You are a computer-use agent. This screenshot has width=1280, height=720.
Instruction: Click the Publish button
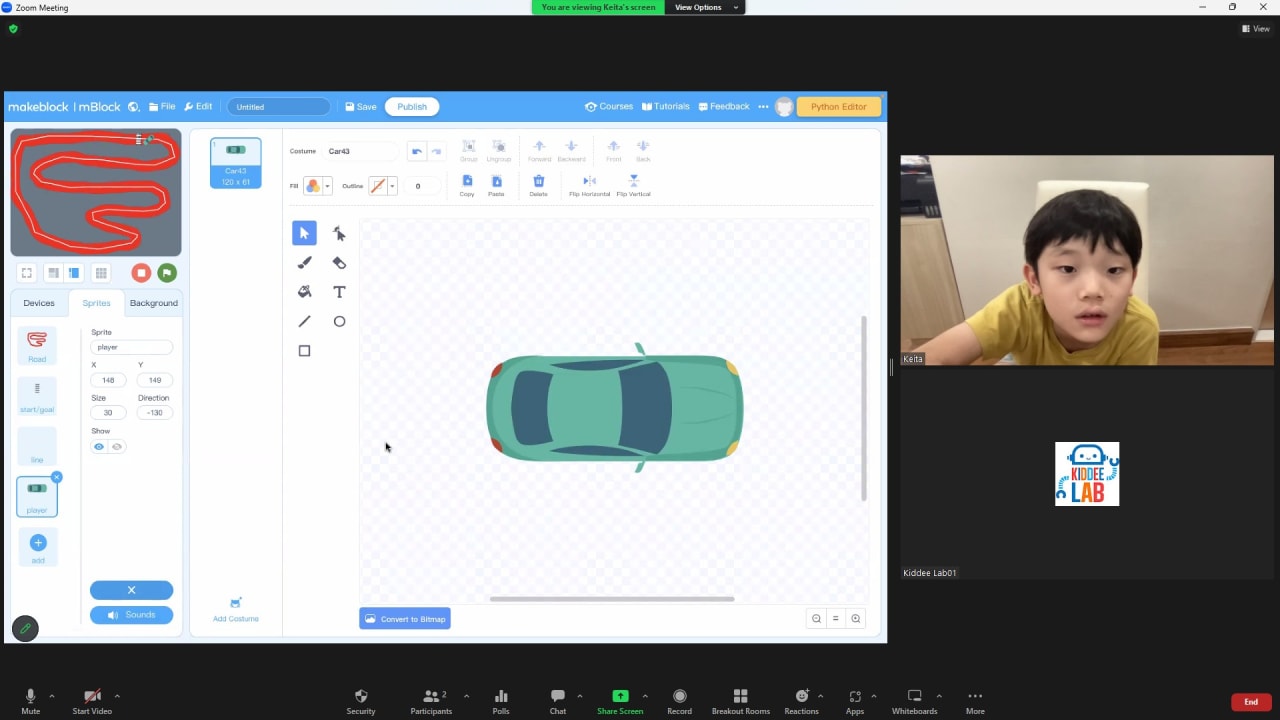[412, 107]
